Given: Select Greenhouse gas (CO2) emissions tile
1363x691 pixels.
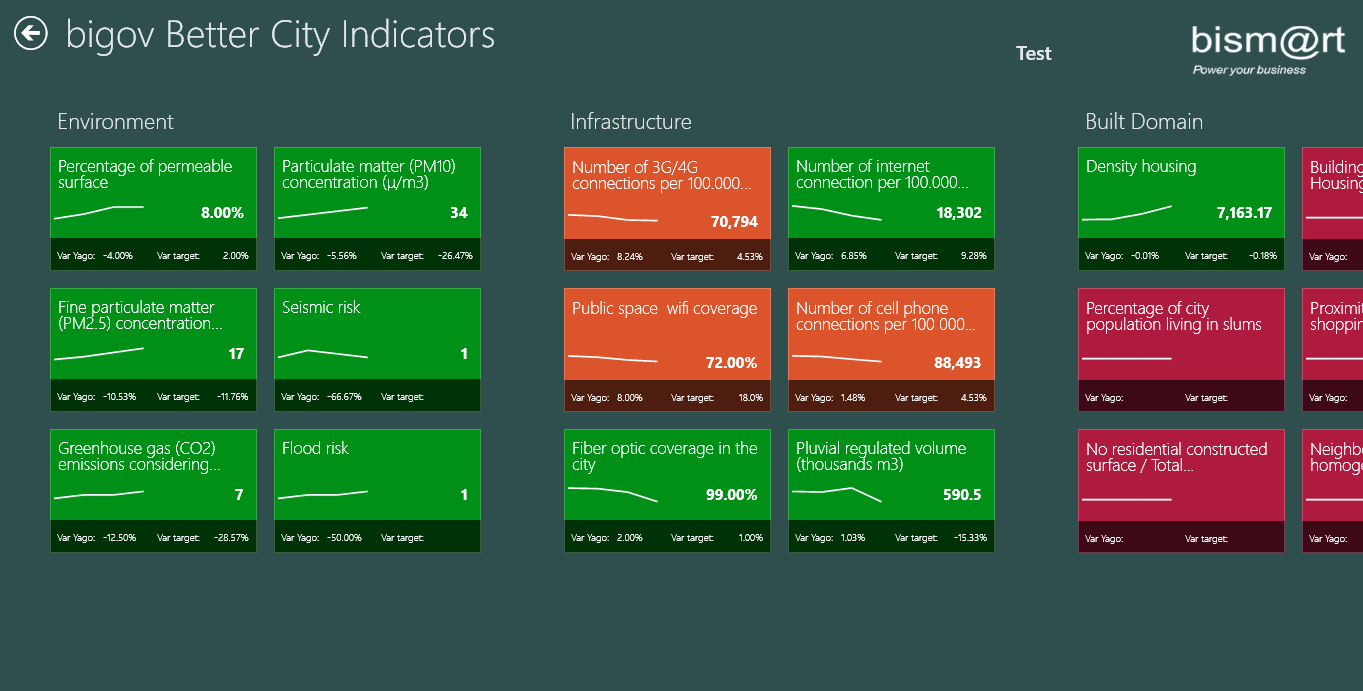Looking at the screenshot, I should tap(153, 490).
